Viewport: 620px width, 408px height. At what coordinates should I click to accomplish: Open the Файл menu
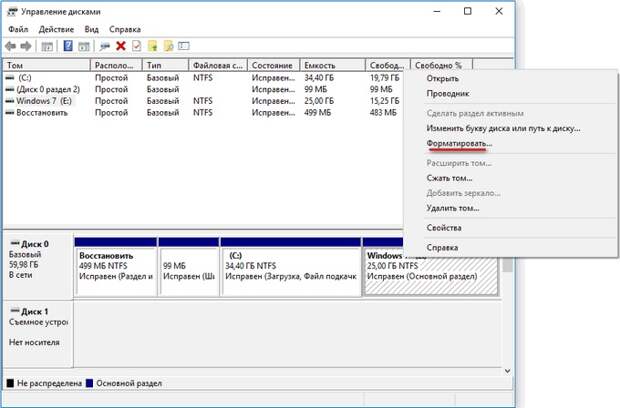coord(18,29)
